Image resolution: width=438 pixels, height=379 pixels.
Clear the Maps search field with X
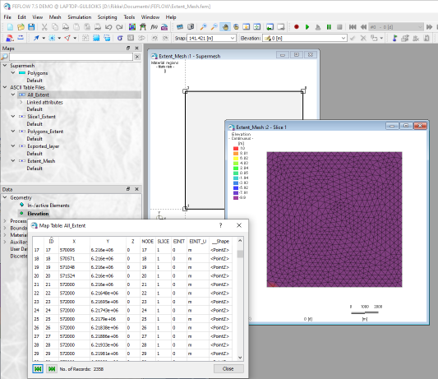point(137,57)
